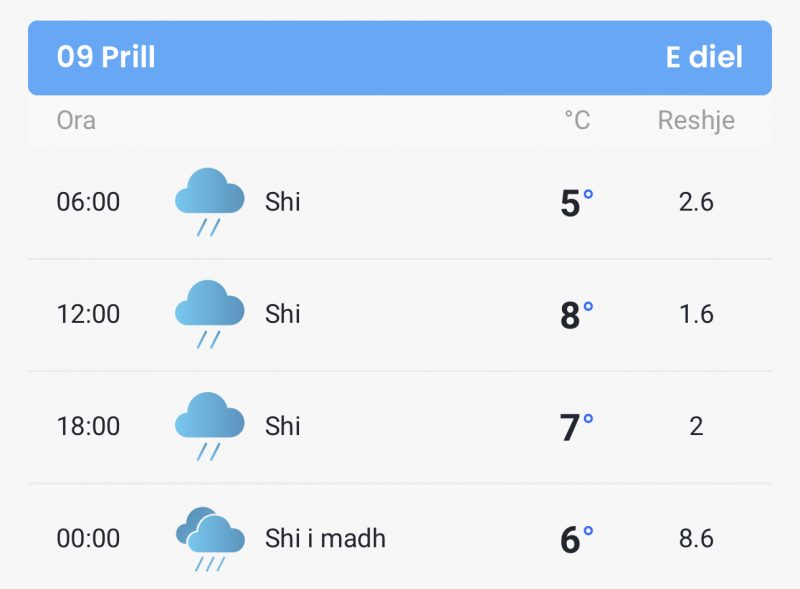
Task: Click the 2.6 precipitation value
Action: pos(696,202)
